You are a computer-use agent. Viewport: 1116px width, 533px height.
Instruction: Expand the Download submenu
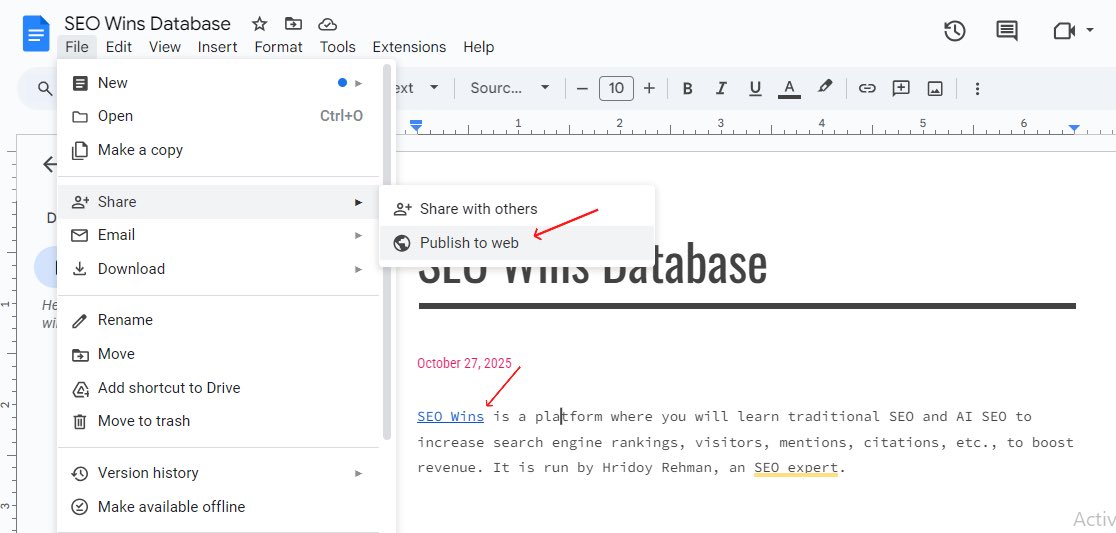click(218, 269)
